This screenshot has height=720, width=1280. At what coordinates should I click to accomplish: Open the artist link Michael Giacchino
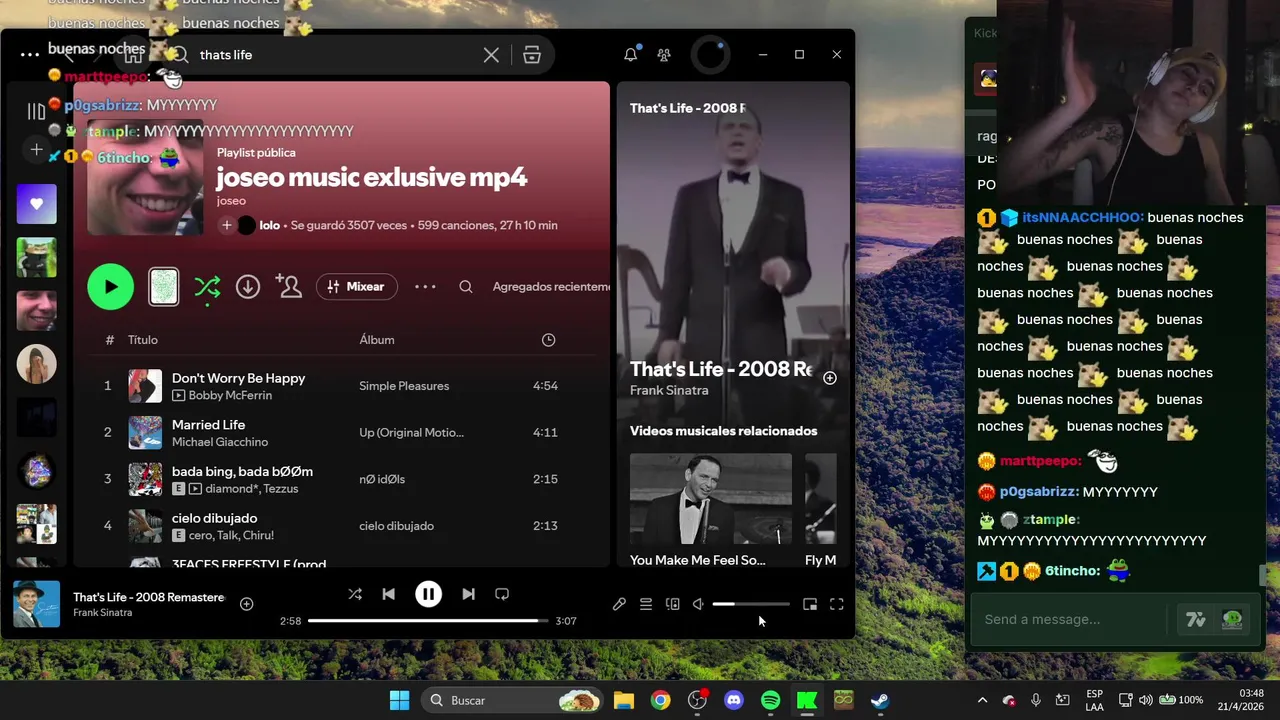(x=220, y=442)
